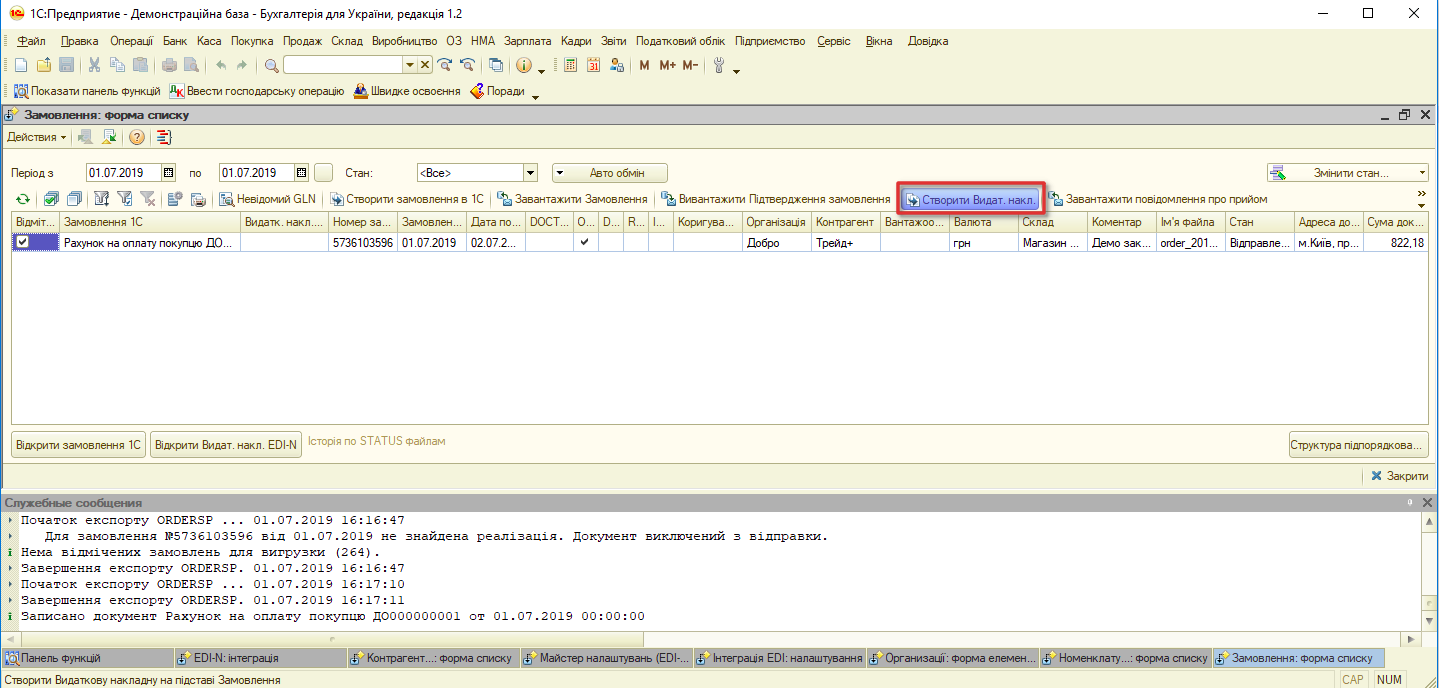This screenshot has width=1439, height=688.
Task: Switch to EDI-N: інтеграція window tab
Action: [x=259, y=658]
